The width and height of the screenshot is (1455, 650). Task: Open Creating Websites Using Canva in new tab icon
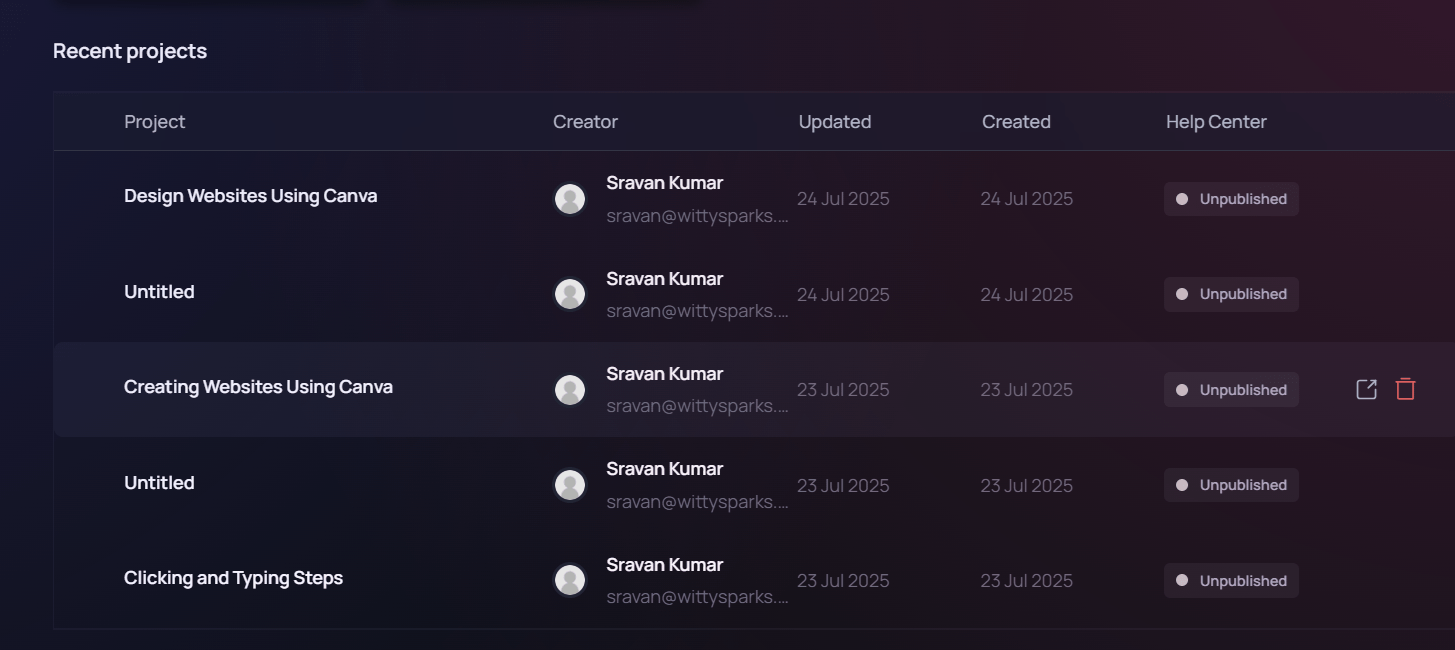coord(1366,390)
